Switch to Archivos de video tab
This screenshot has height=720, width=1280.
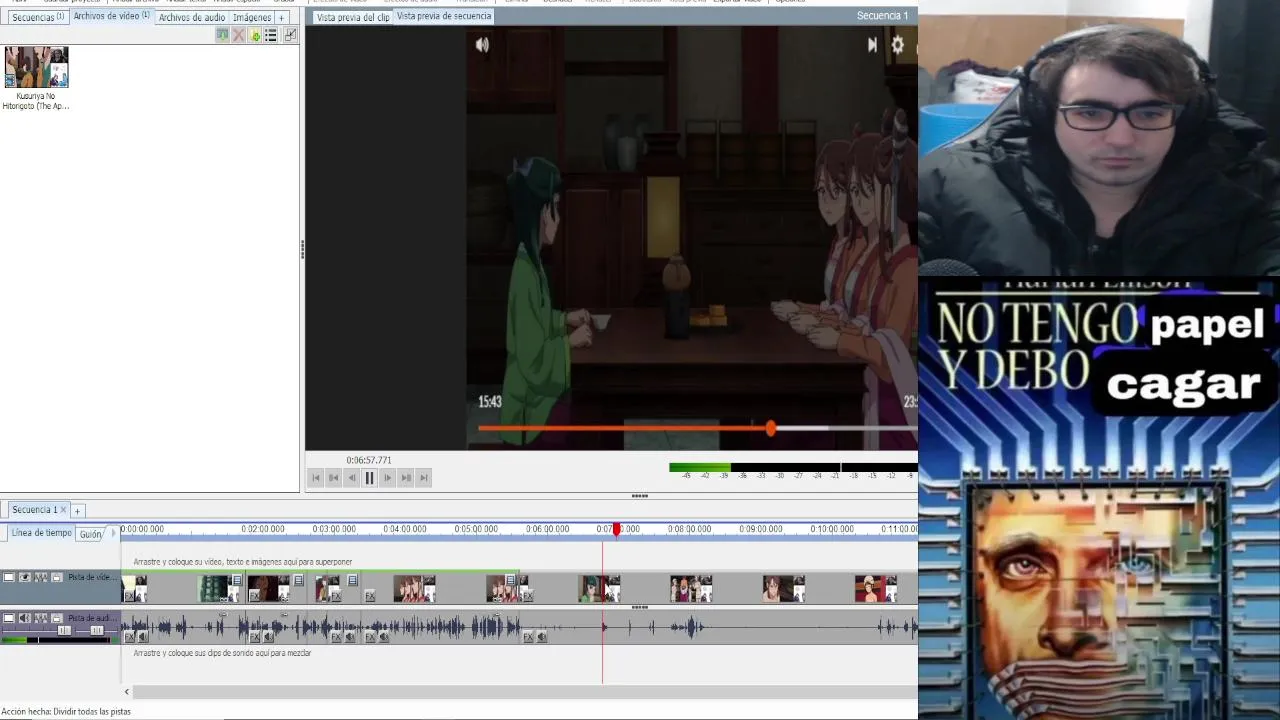tap(111, 16)
